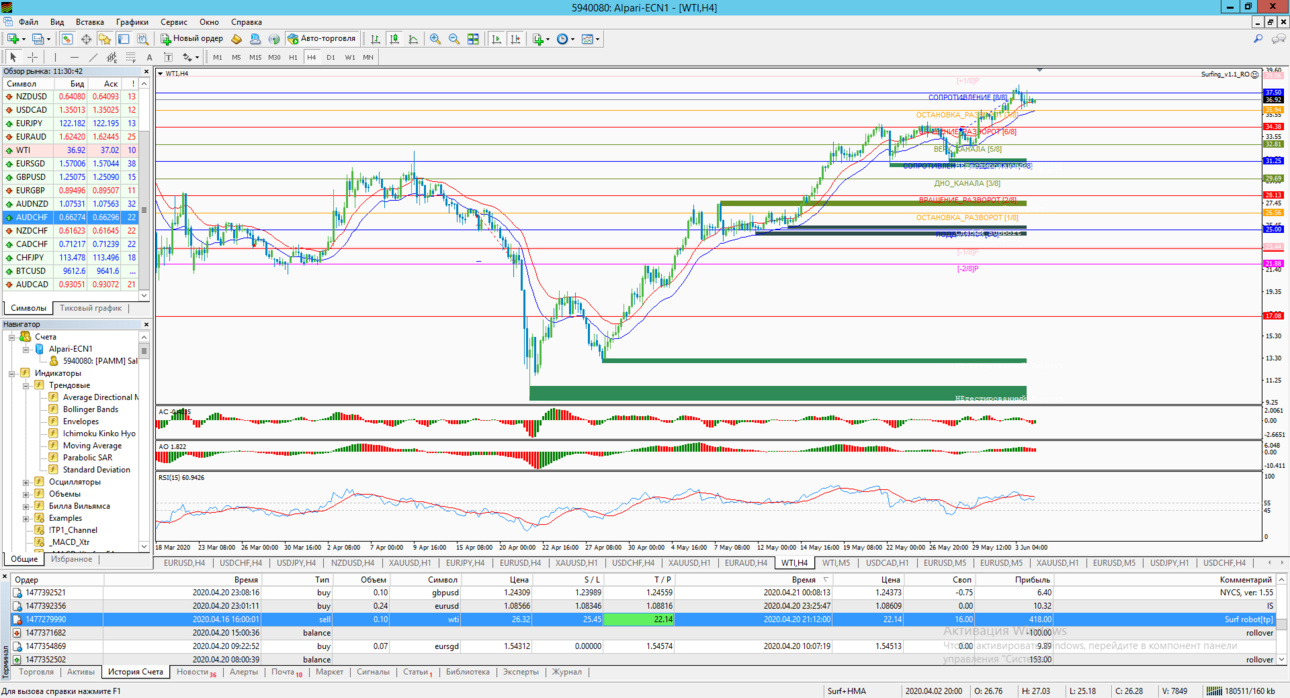Screen dimensions: 1290x698
Task: Switch timeframe to H1
Action: click(293, 57)
